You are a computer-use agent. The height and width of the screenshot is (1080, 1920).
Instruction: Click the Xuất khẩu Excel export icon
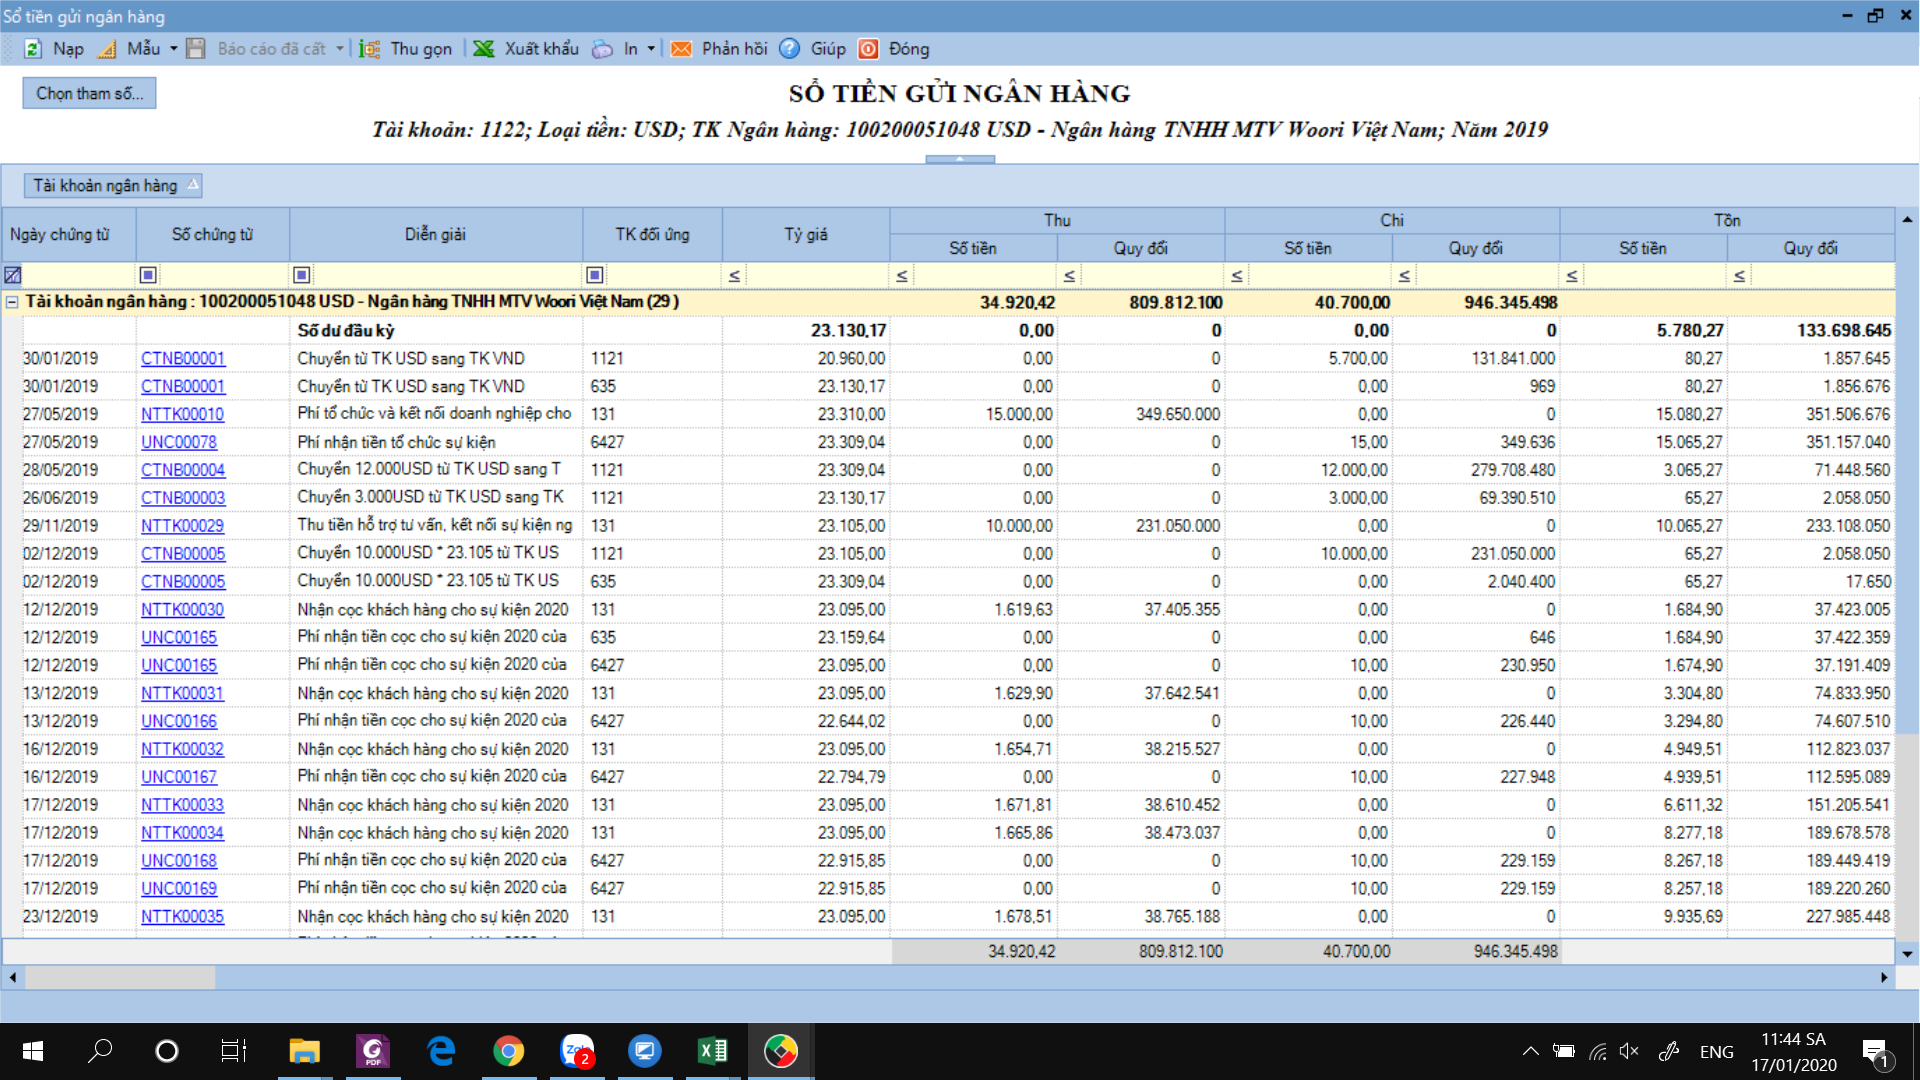point(484,49)
